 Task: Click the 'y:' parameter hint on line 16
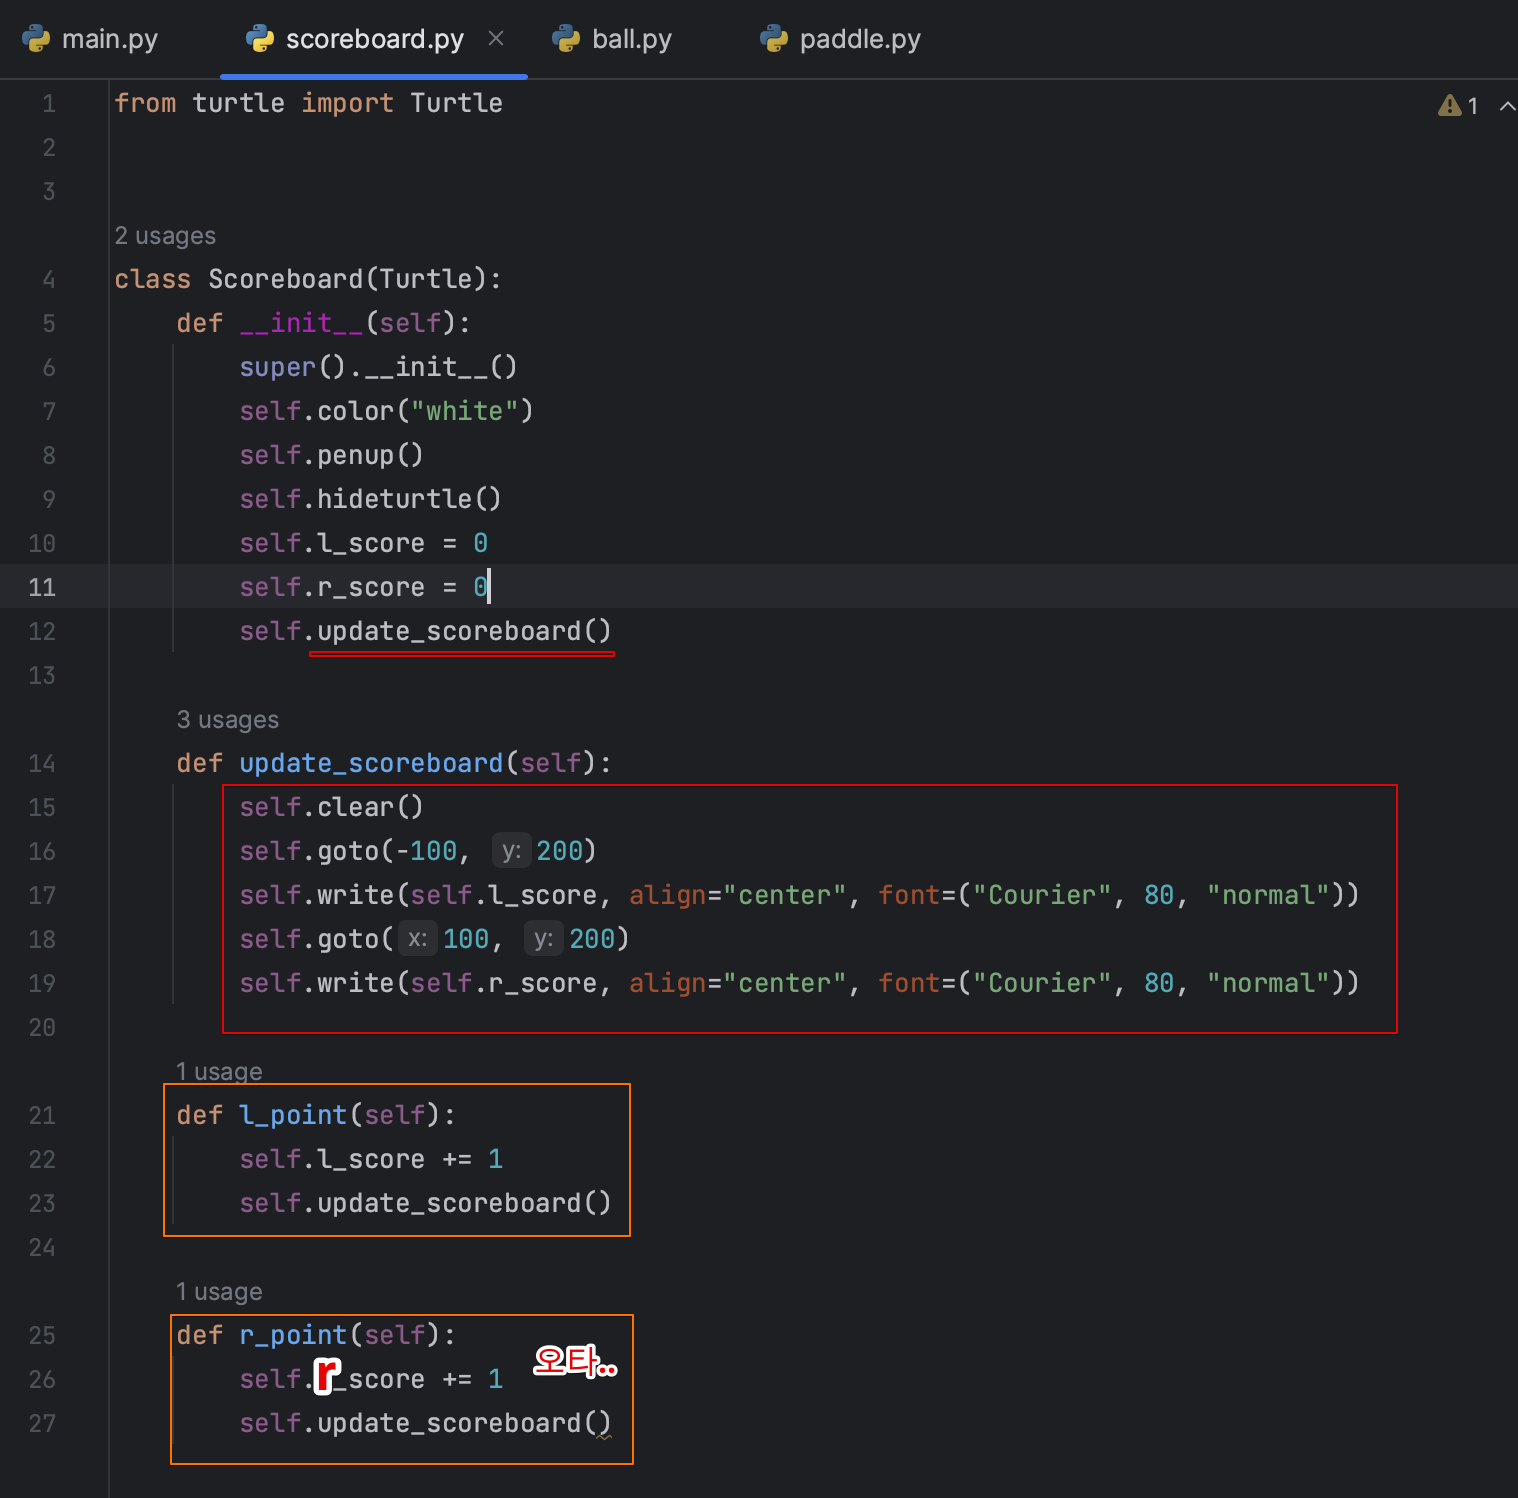(511, 851)
